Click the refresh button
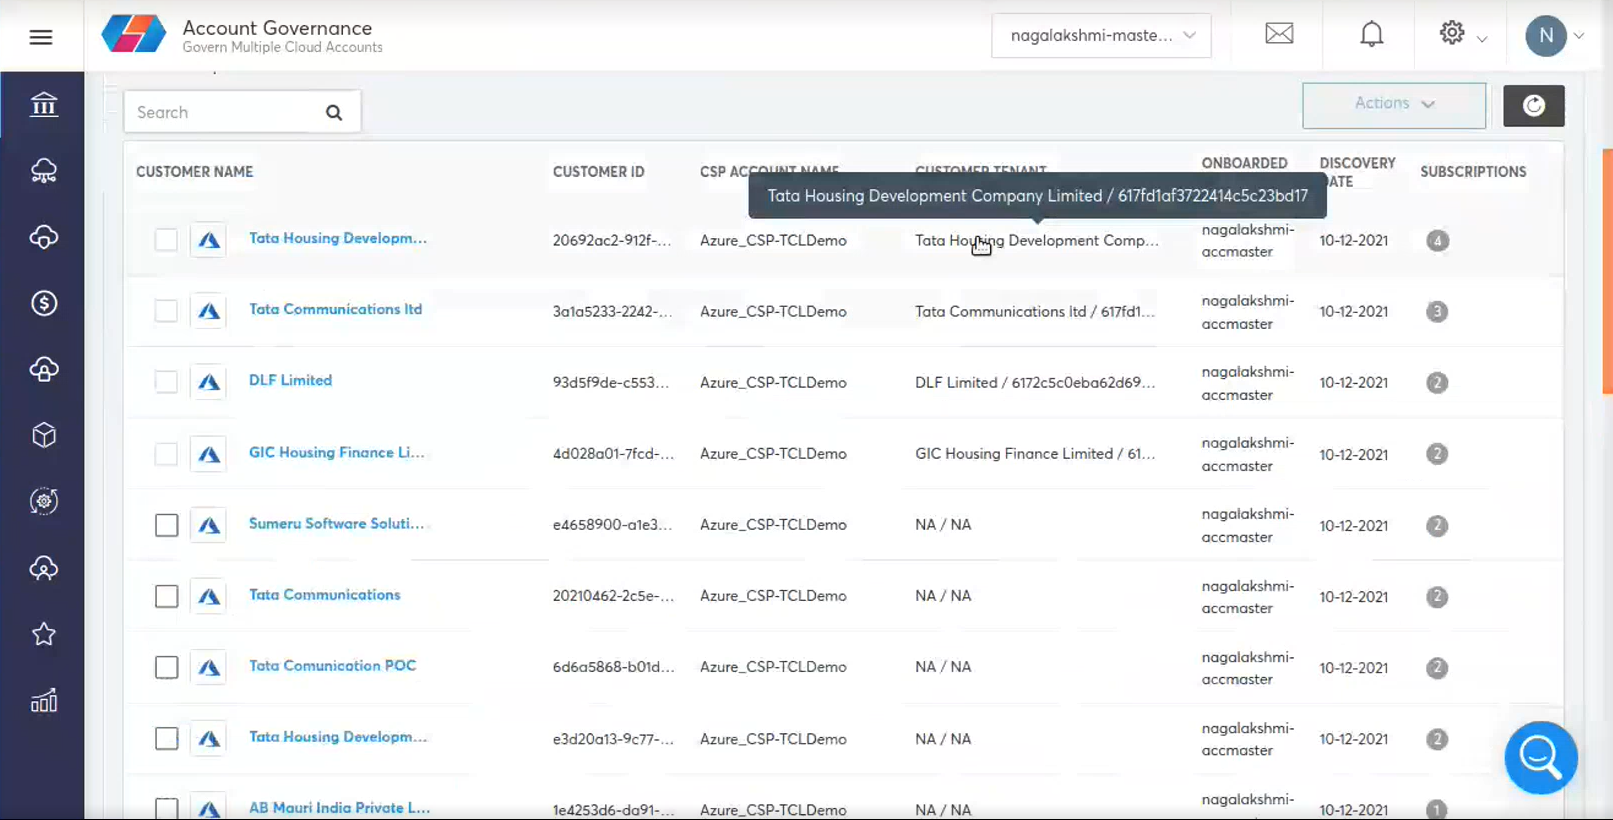1613x820 pixels. 1533,105
